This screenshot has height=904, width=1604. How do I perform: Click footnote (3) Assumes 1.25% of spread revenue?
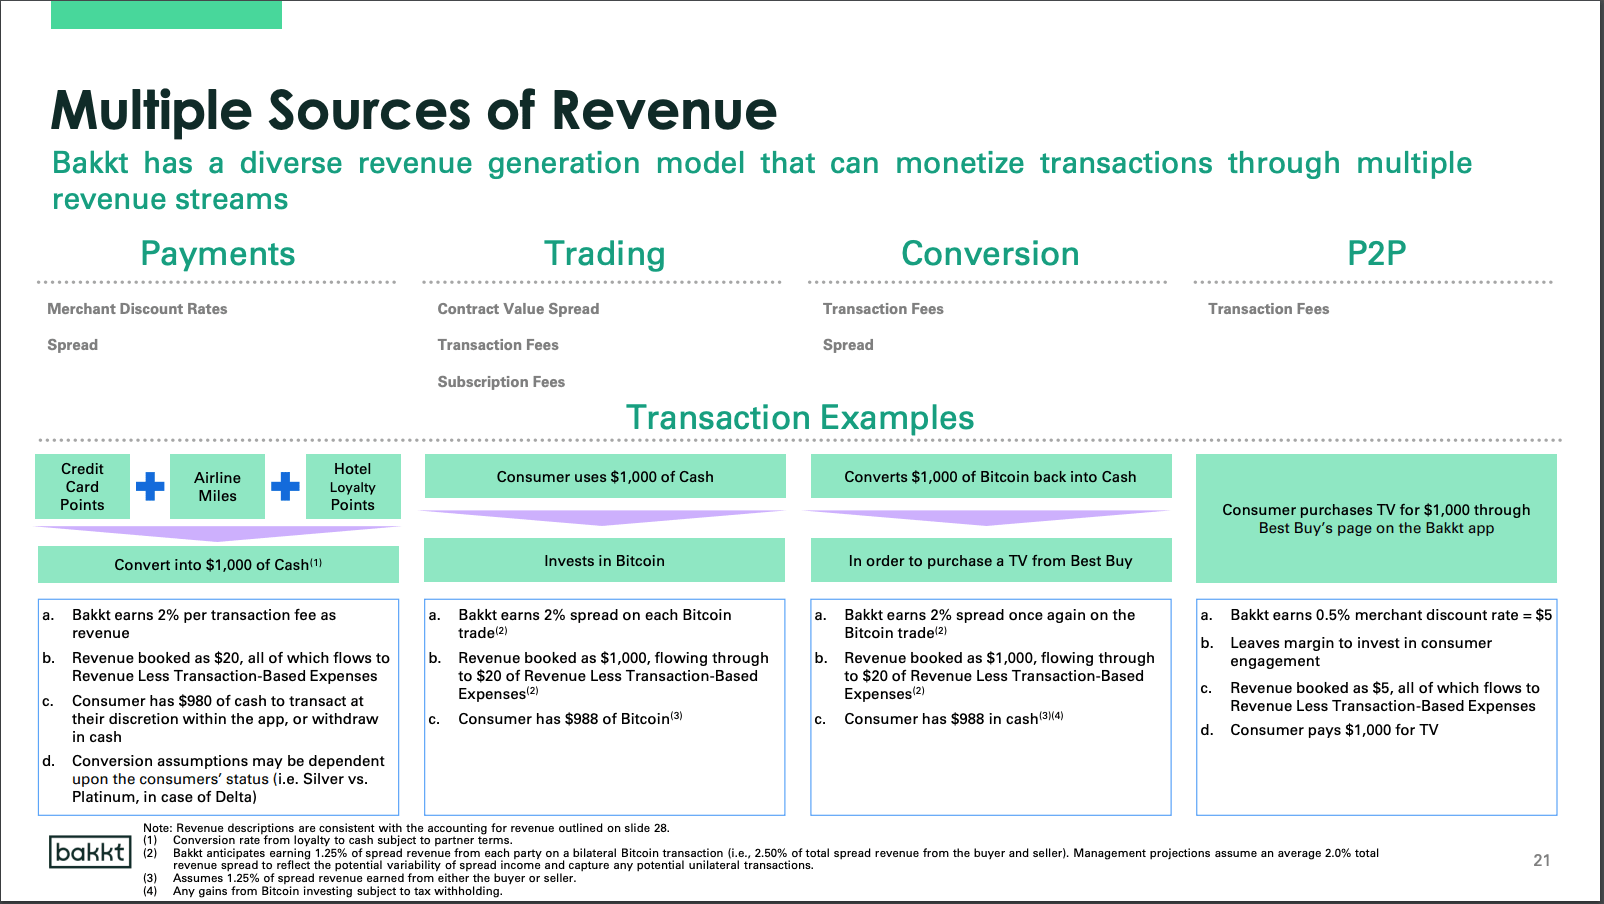[x=360, y=878]
